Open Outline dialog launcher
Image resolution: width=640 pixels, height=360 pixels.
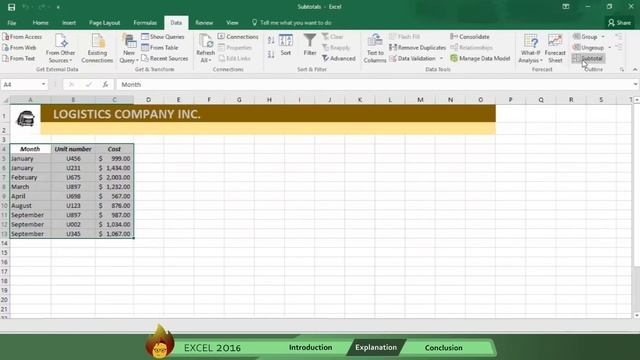[x=622, y=70]
